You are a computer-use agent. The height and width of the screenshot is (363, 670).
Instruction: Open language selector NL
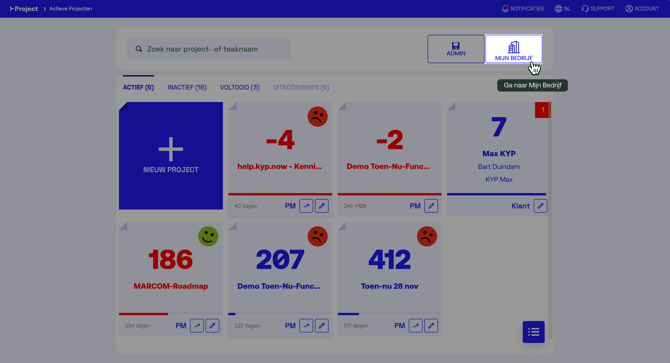point(562,9)
